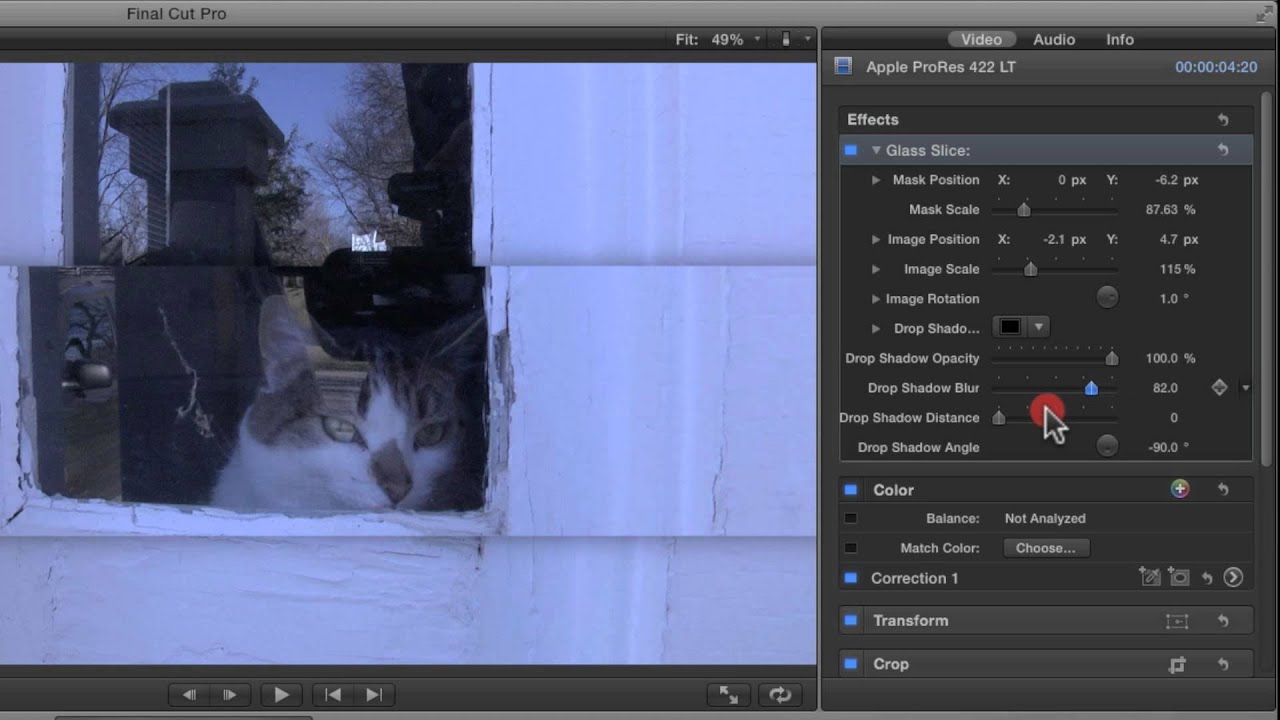This screenshot has width=1280, height=720.
Task: Jump to the next edit point
Action: coord(374,695)
